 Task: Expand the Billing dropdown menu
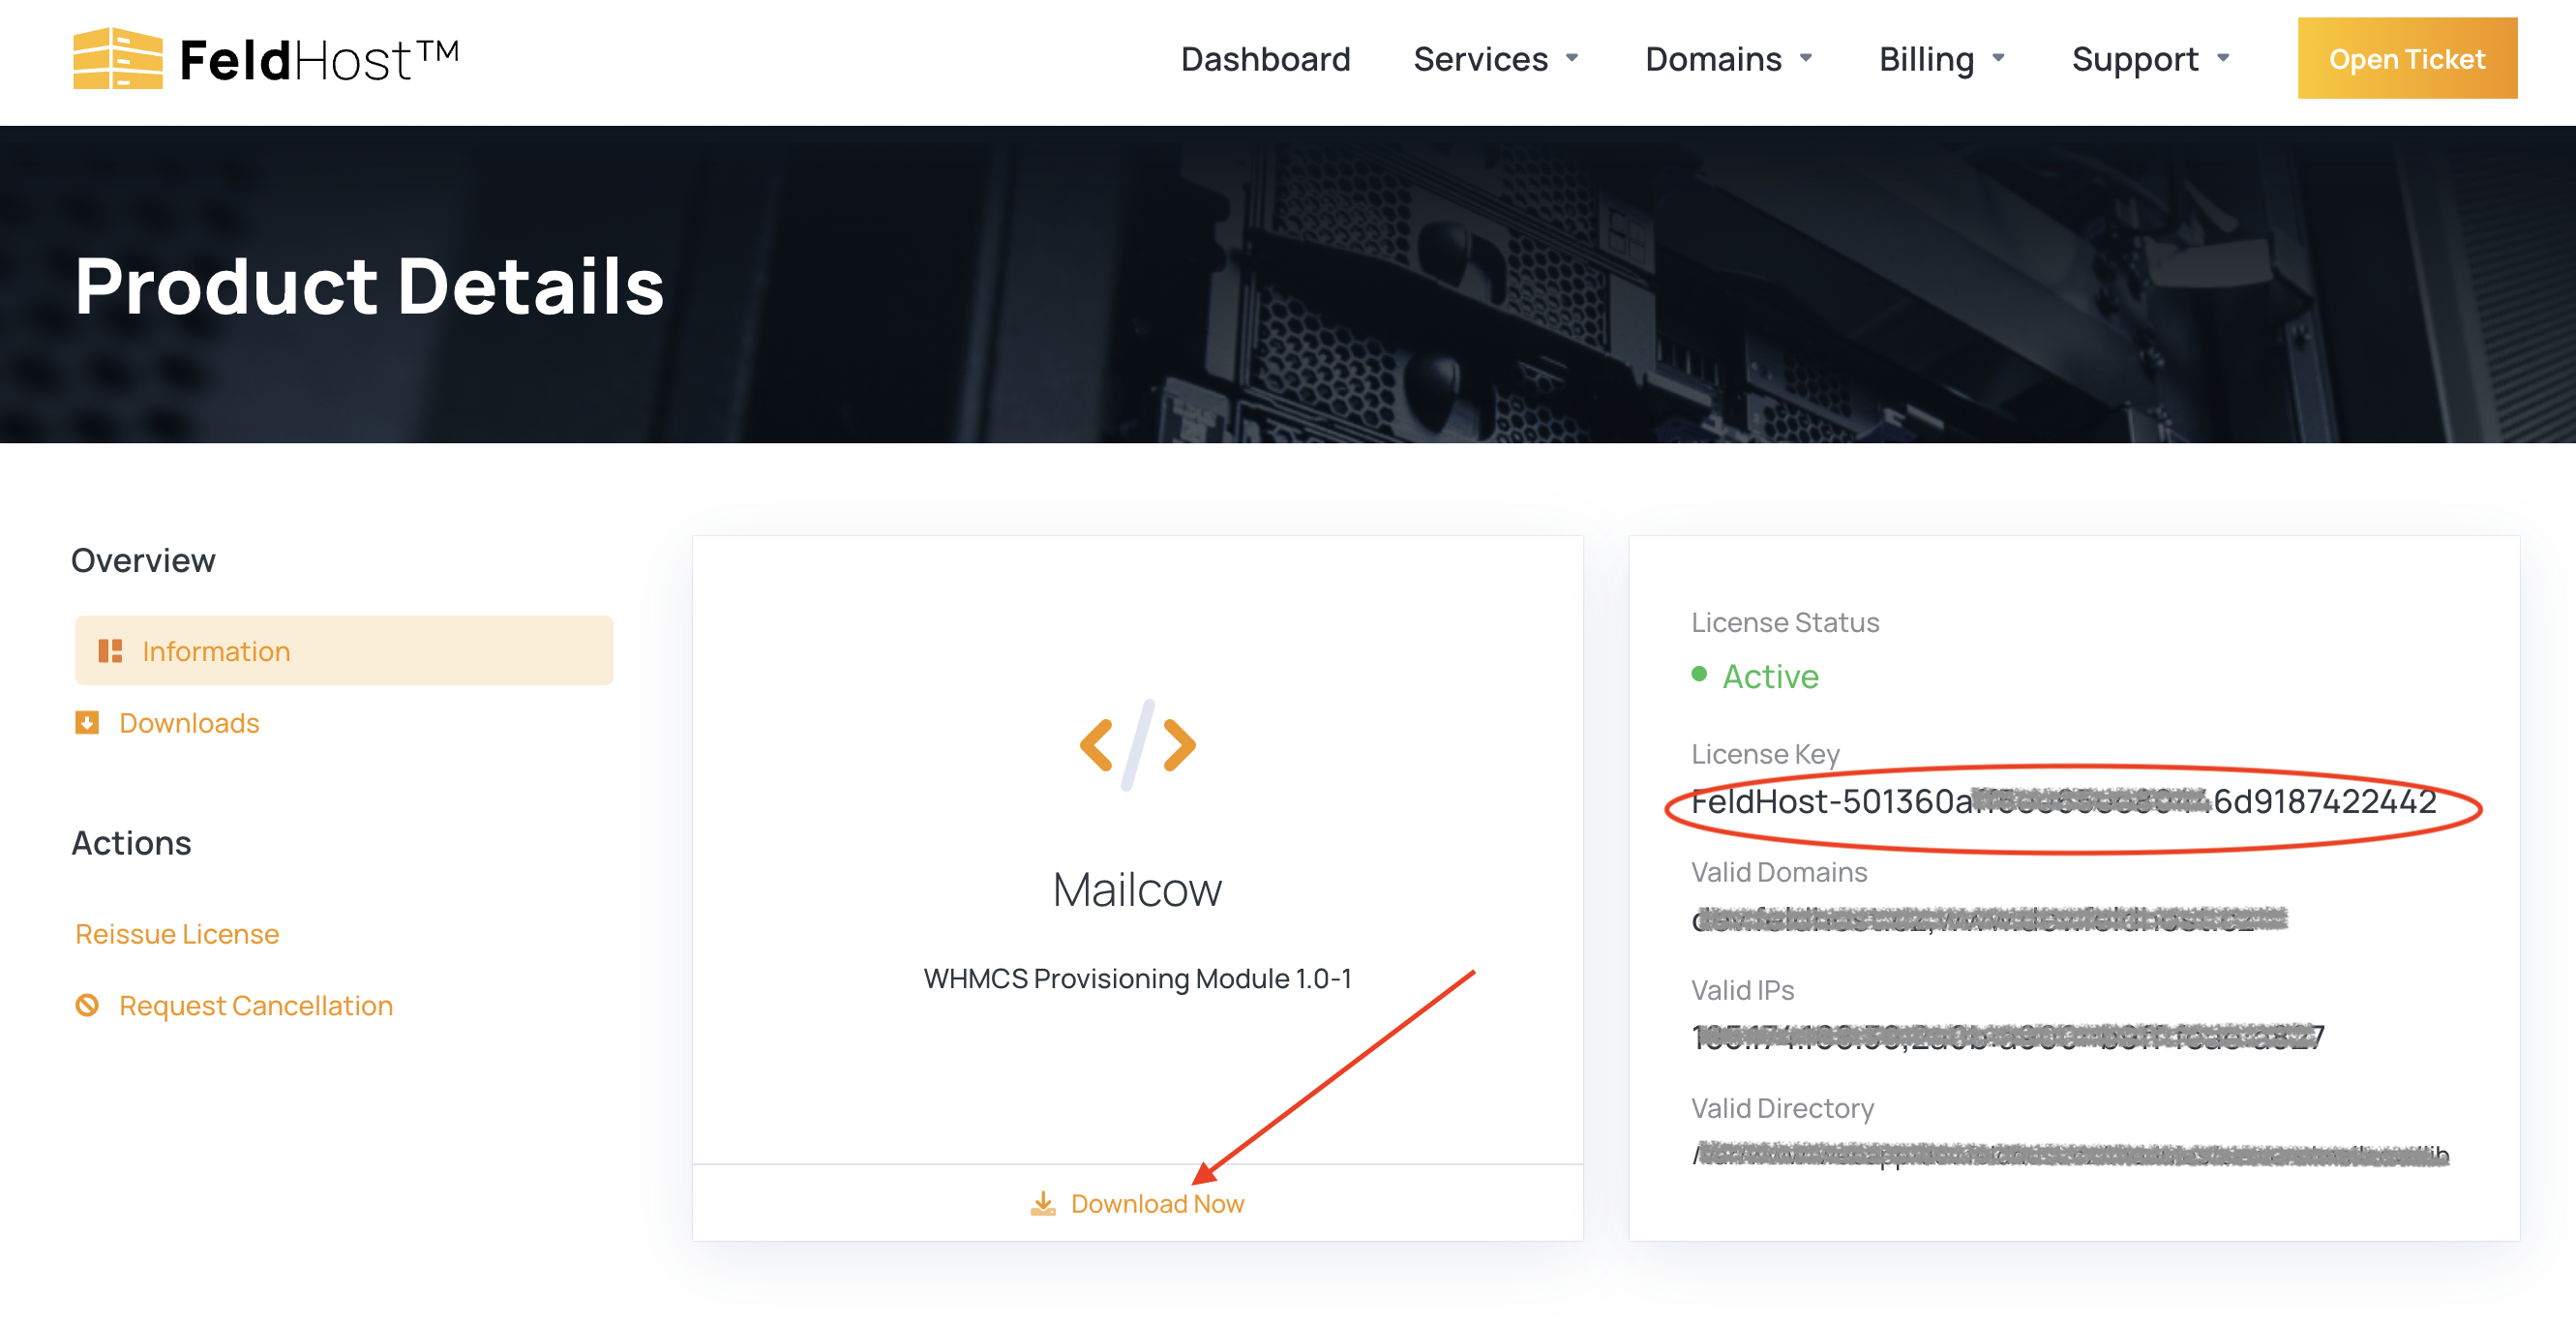[1942, 59]
